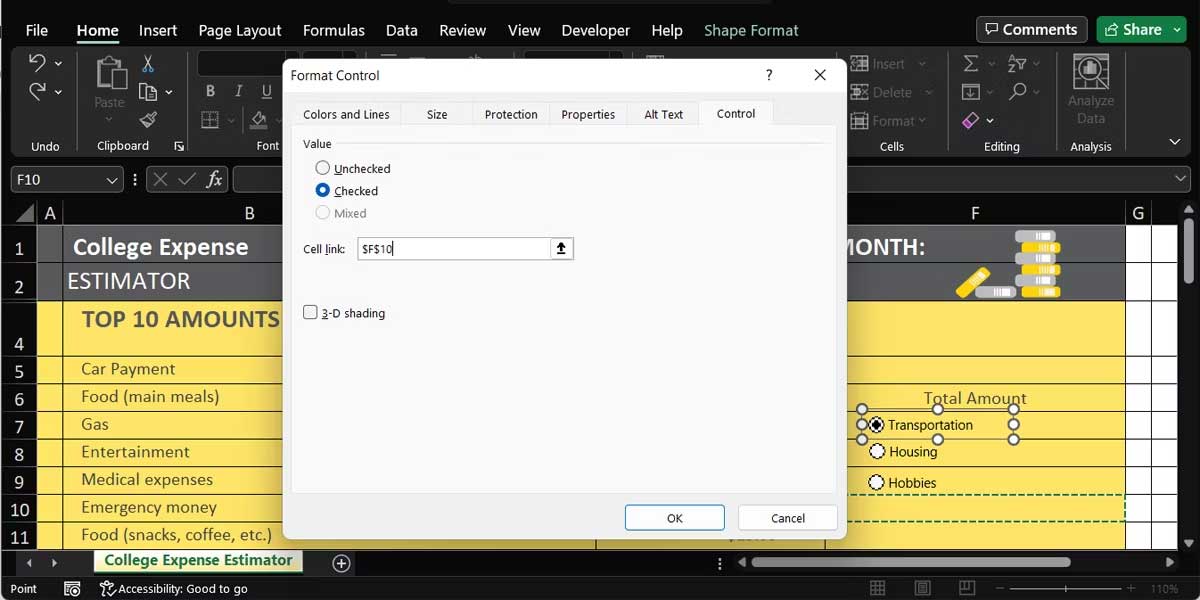This screenshot has width=1200, height=600.
Task: Click the collapse dialog icon beside Cell link
Action: click(x=561, y=248)
